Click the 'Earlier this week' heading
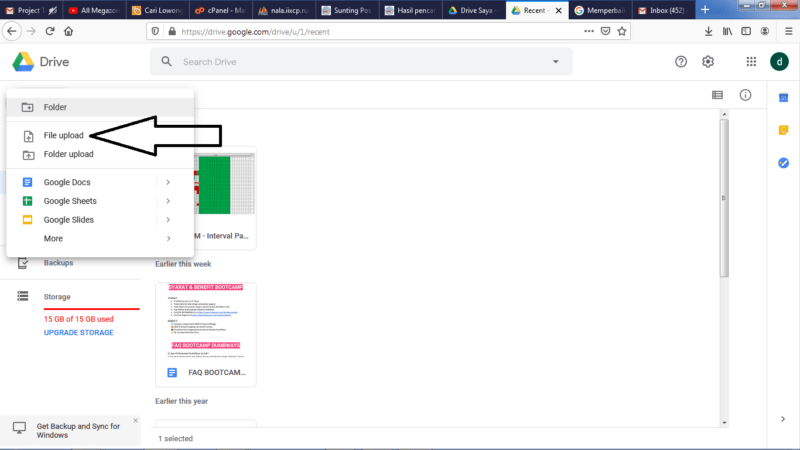Viewport: 800px width, 450px height. 183,264
